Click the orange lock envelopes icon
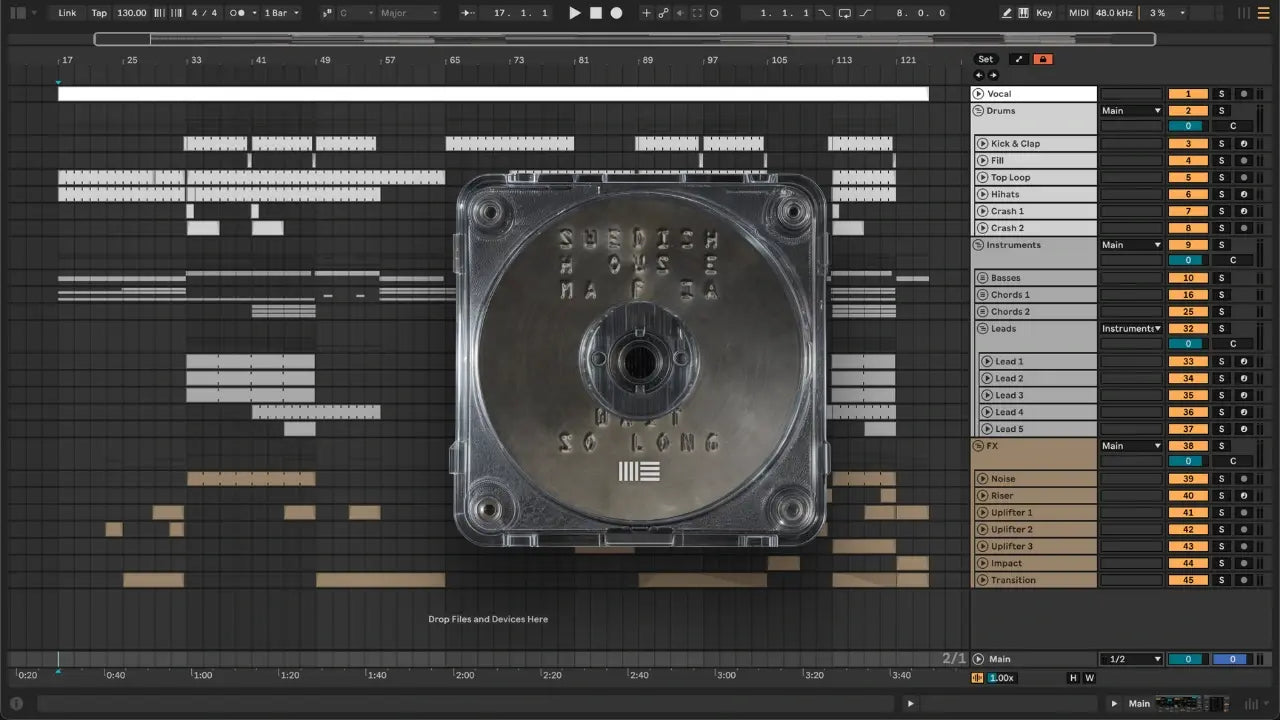Screen dimensions: 1280x720 pos(1043,59)
